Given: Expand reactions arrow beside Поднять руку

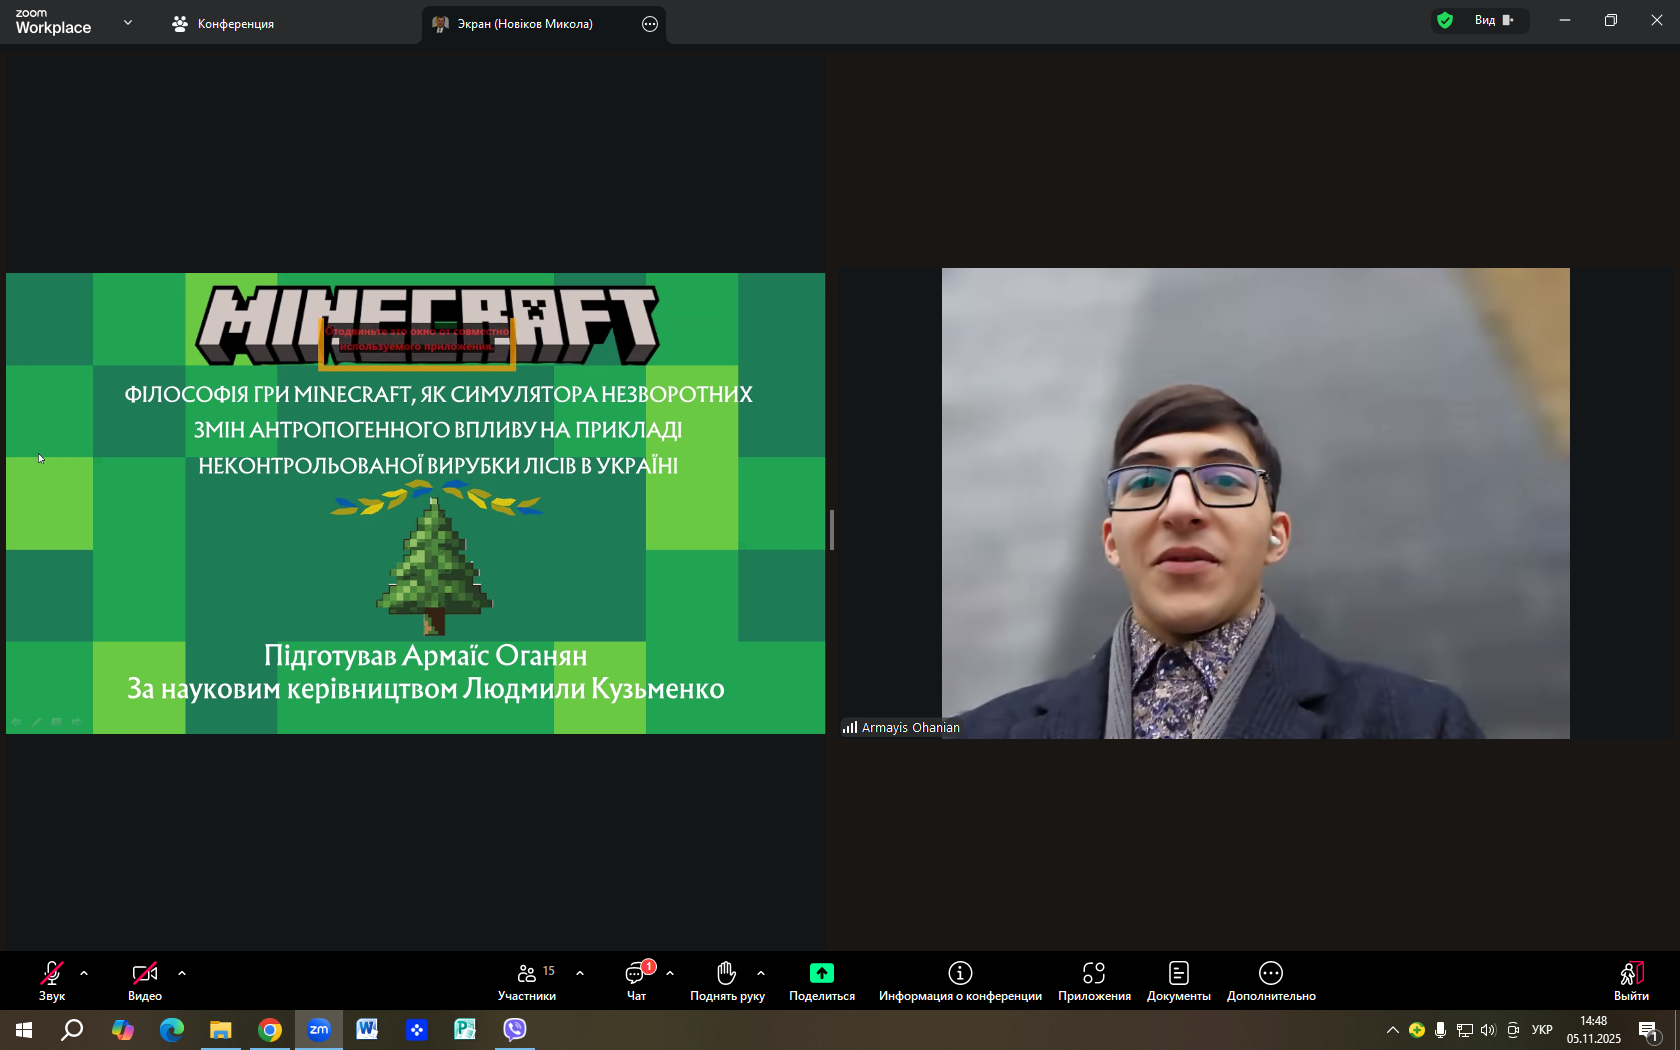Looking at the screenshot, I should [761, 973].
